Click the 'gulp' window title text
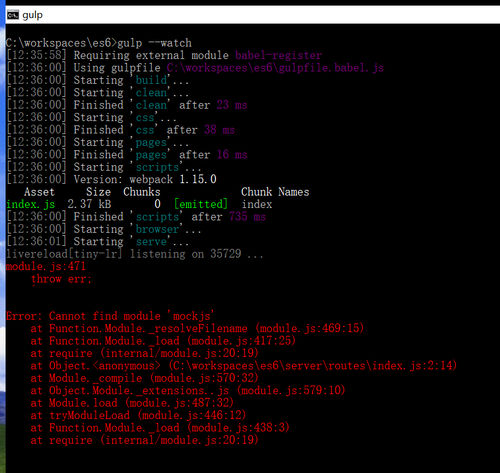This screenshot has width=500, height=473. 32,15
